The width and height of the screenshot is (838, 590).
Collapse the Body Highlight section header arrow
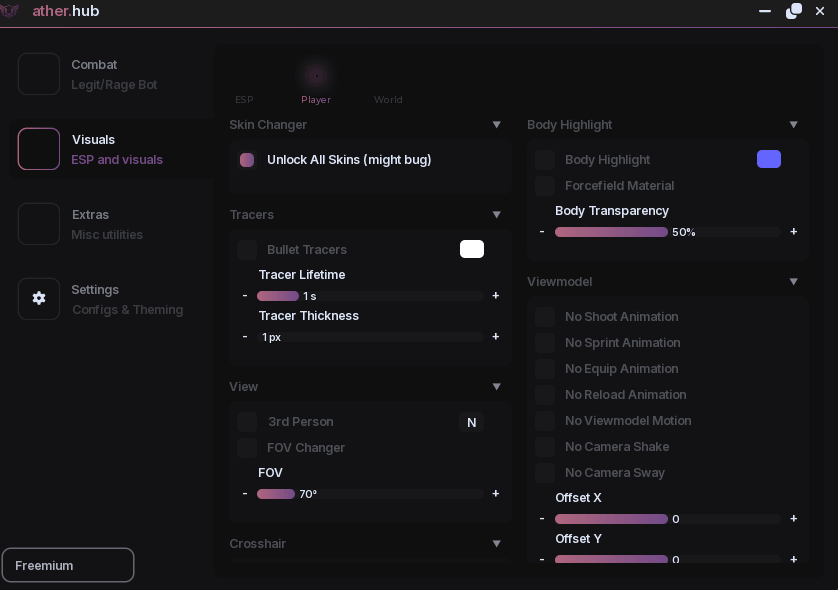pos(794,125)
